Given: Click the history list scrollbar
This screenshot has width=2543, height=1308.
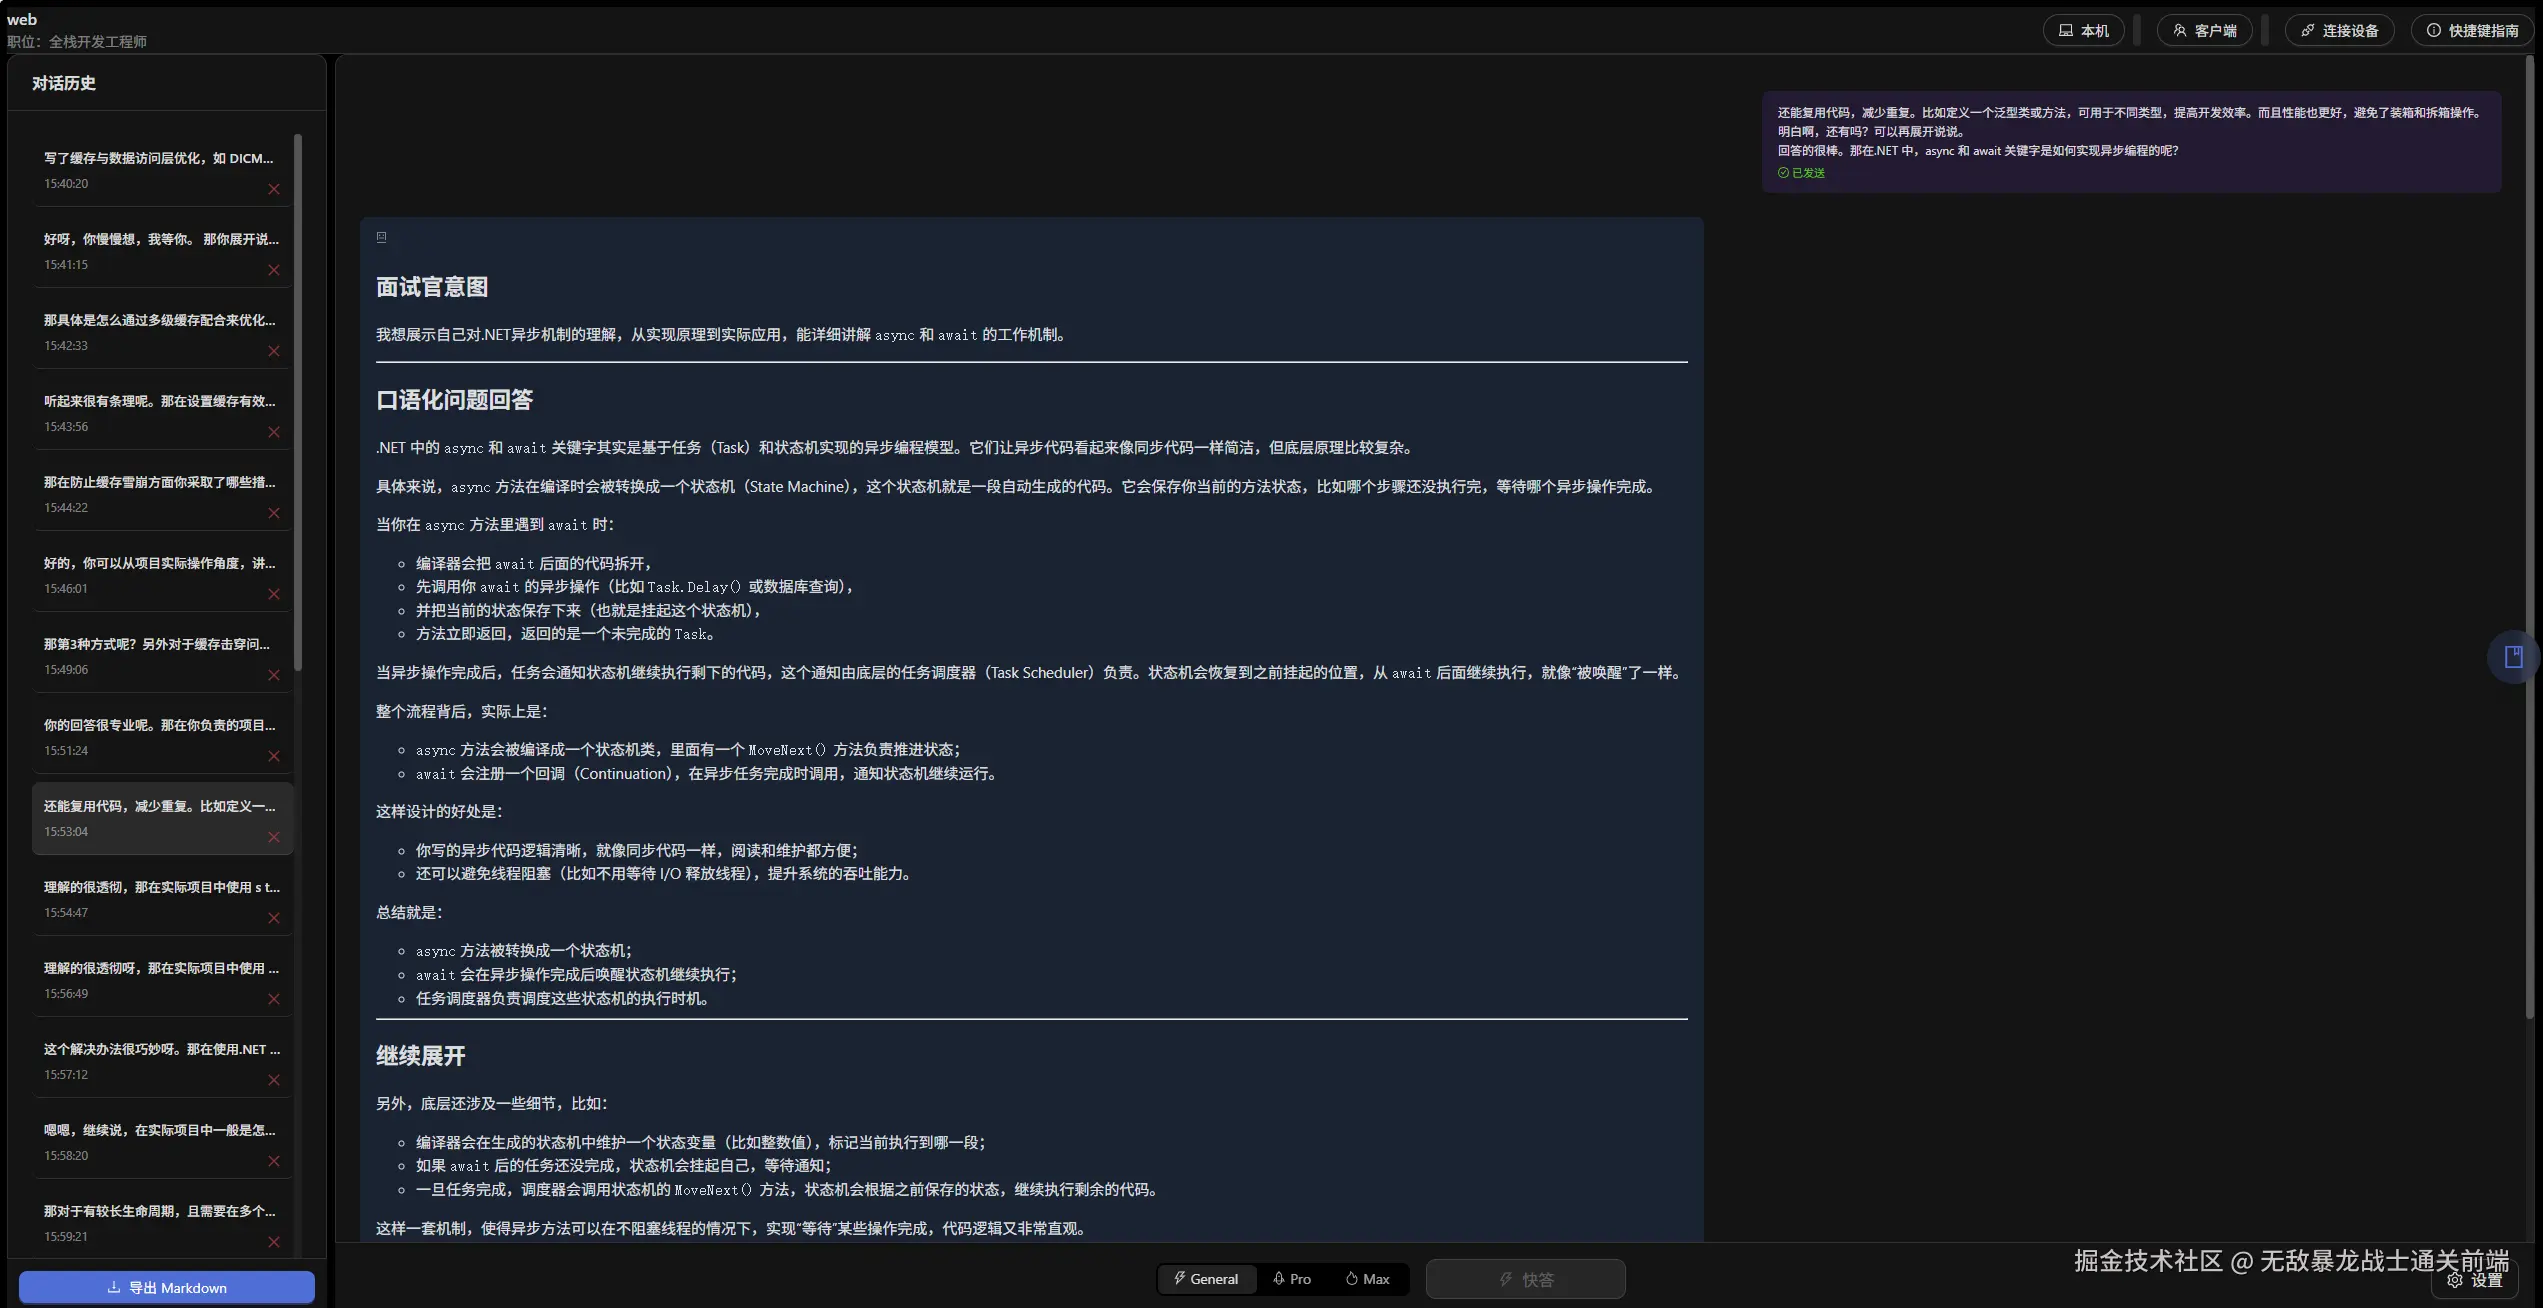Looking at the screenshot, I should [x=298, y=400].
